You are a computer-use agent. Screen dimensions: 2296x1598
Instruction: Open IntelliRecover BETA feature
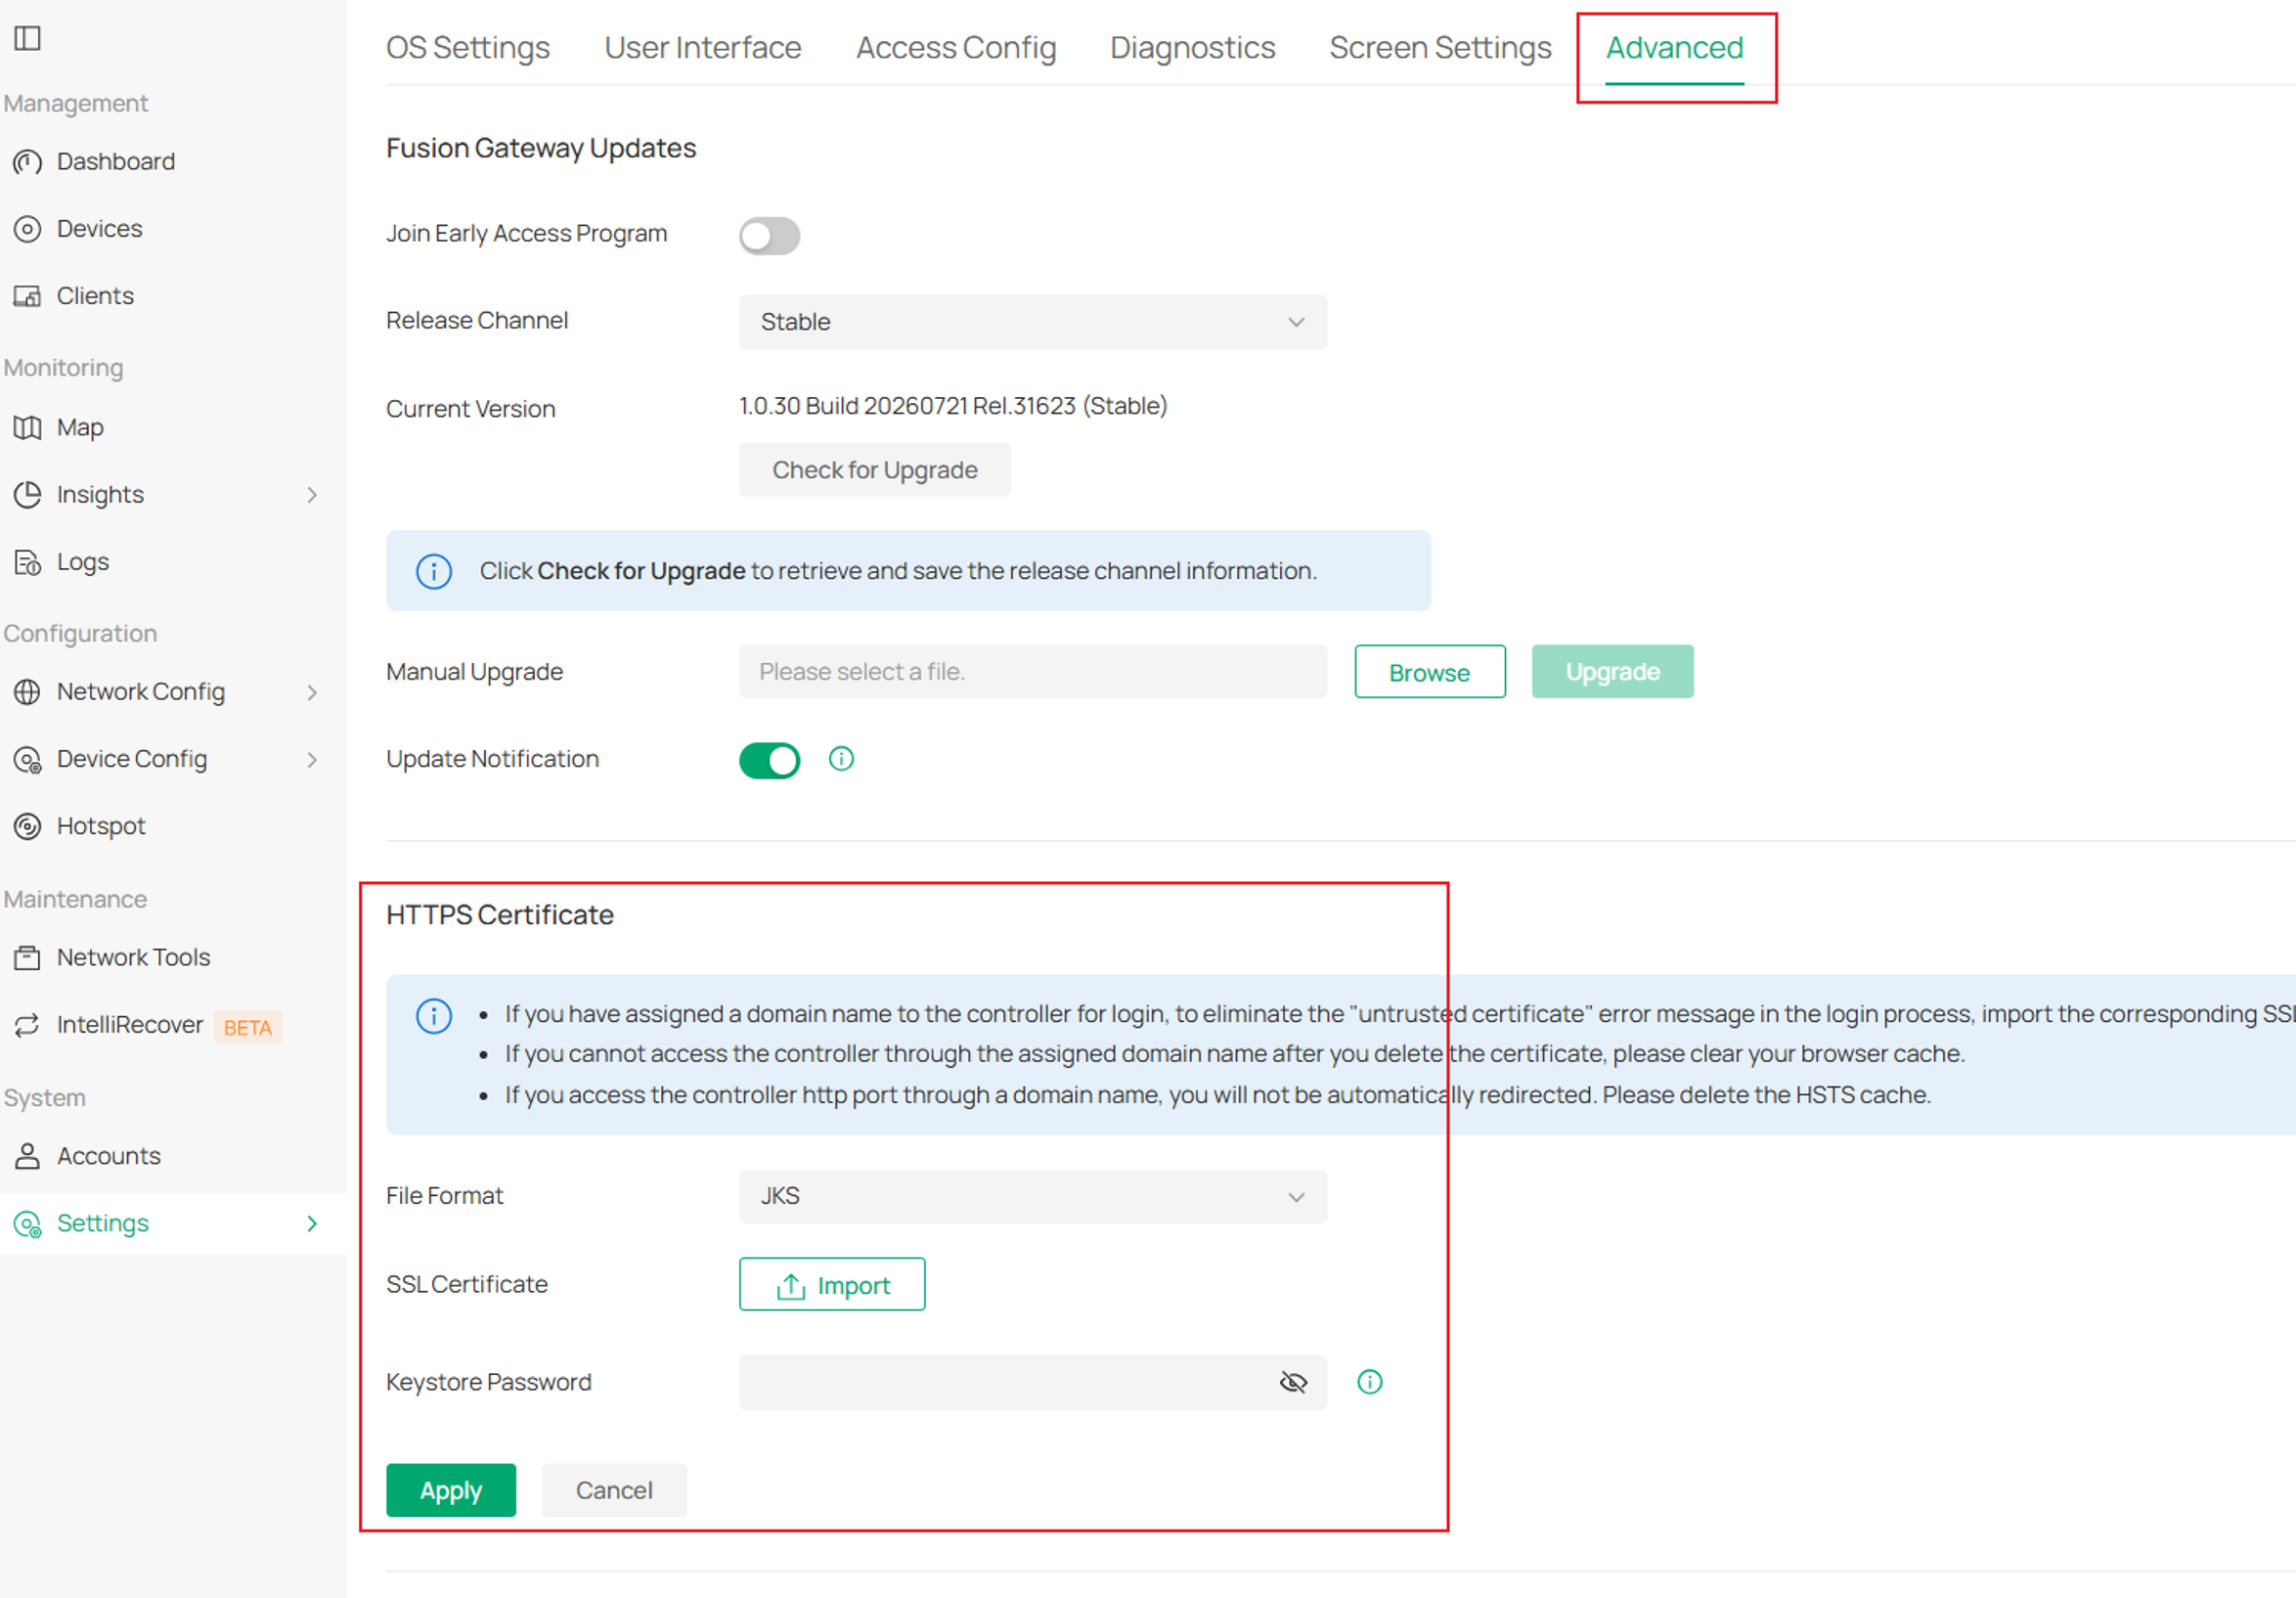tap(148, 1026)
